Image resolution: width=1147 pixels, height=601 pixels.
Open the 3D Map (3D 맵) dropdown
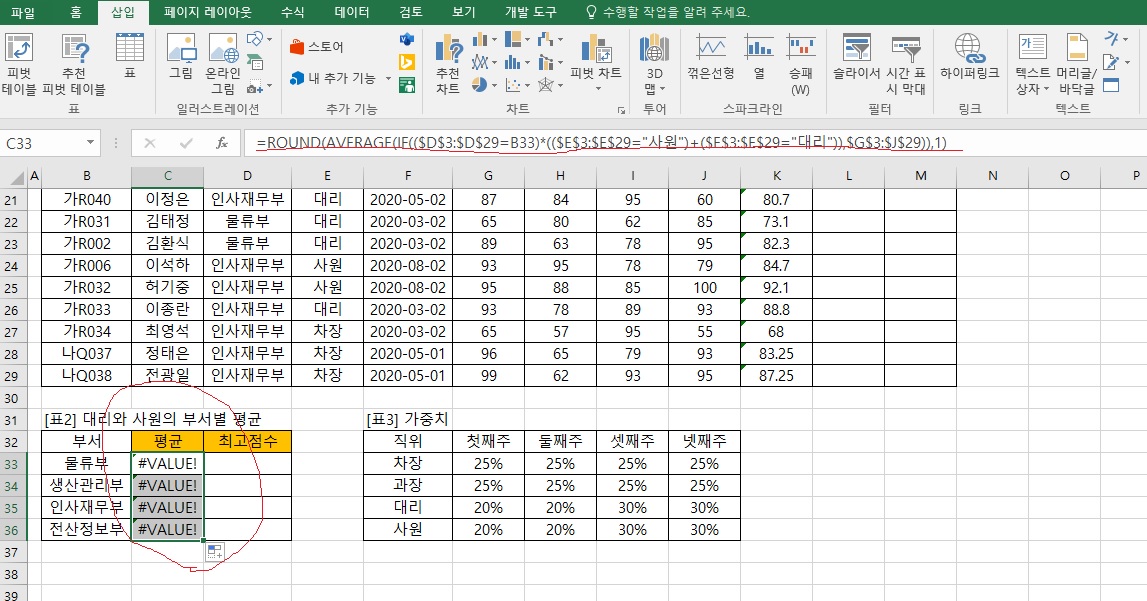(x=654, y=88)
